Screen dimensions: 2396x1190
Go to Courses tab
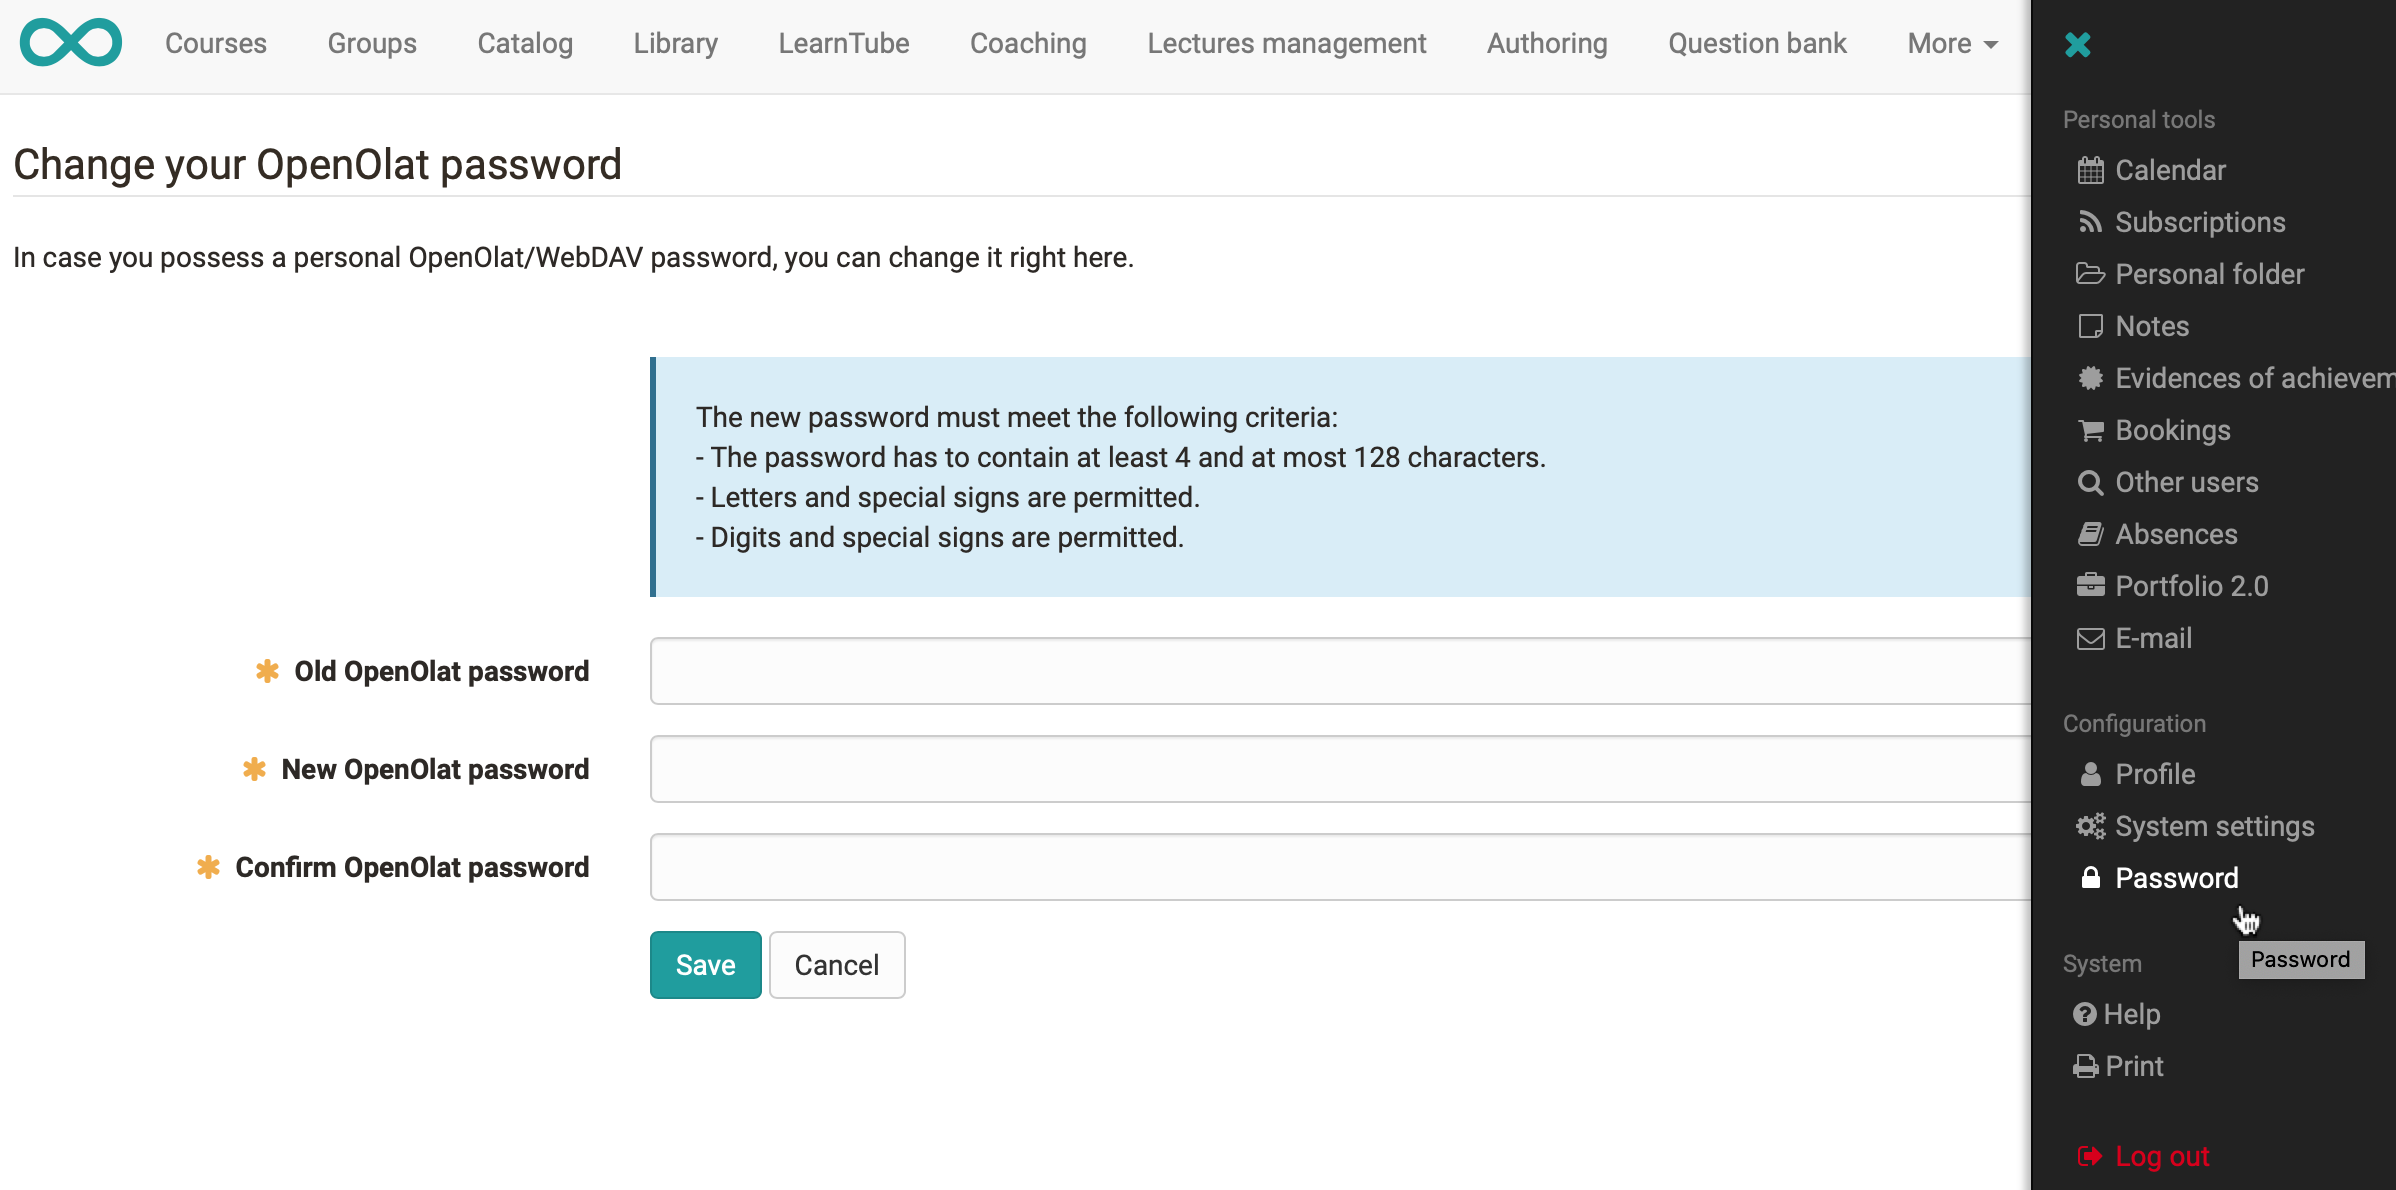pos(216,44)
